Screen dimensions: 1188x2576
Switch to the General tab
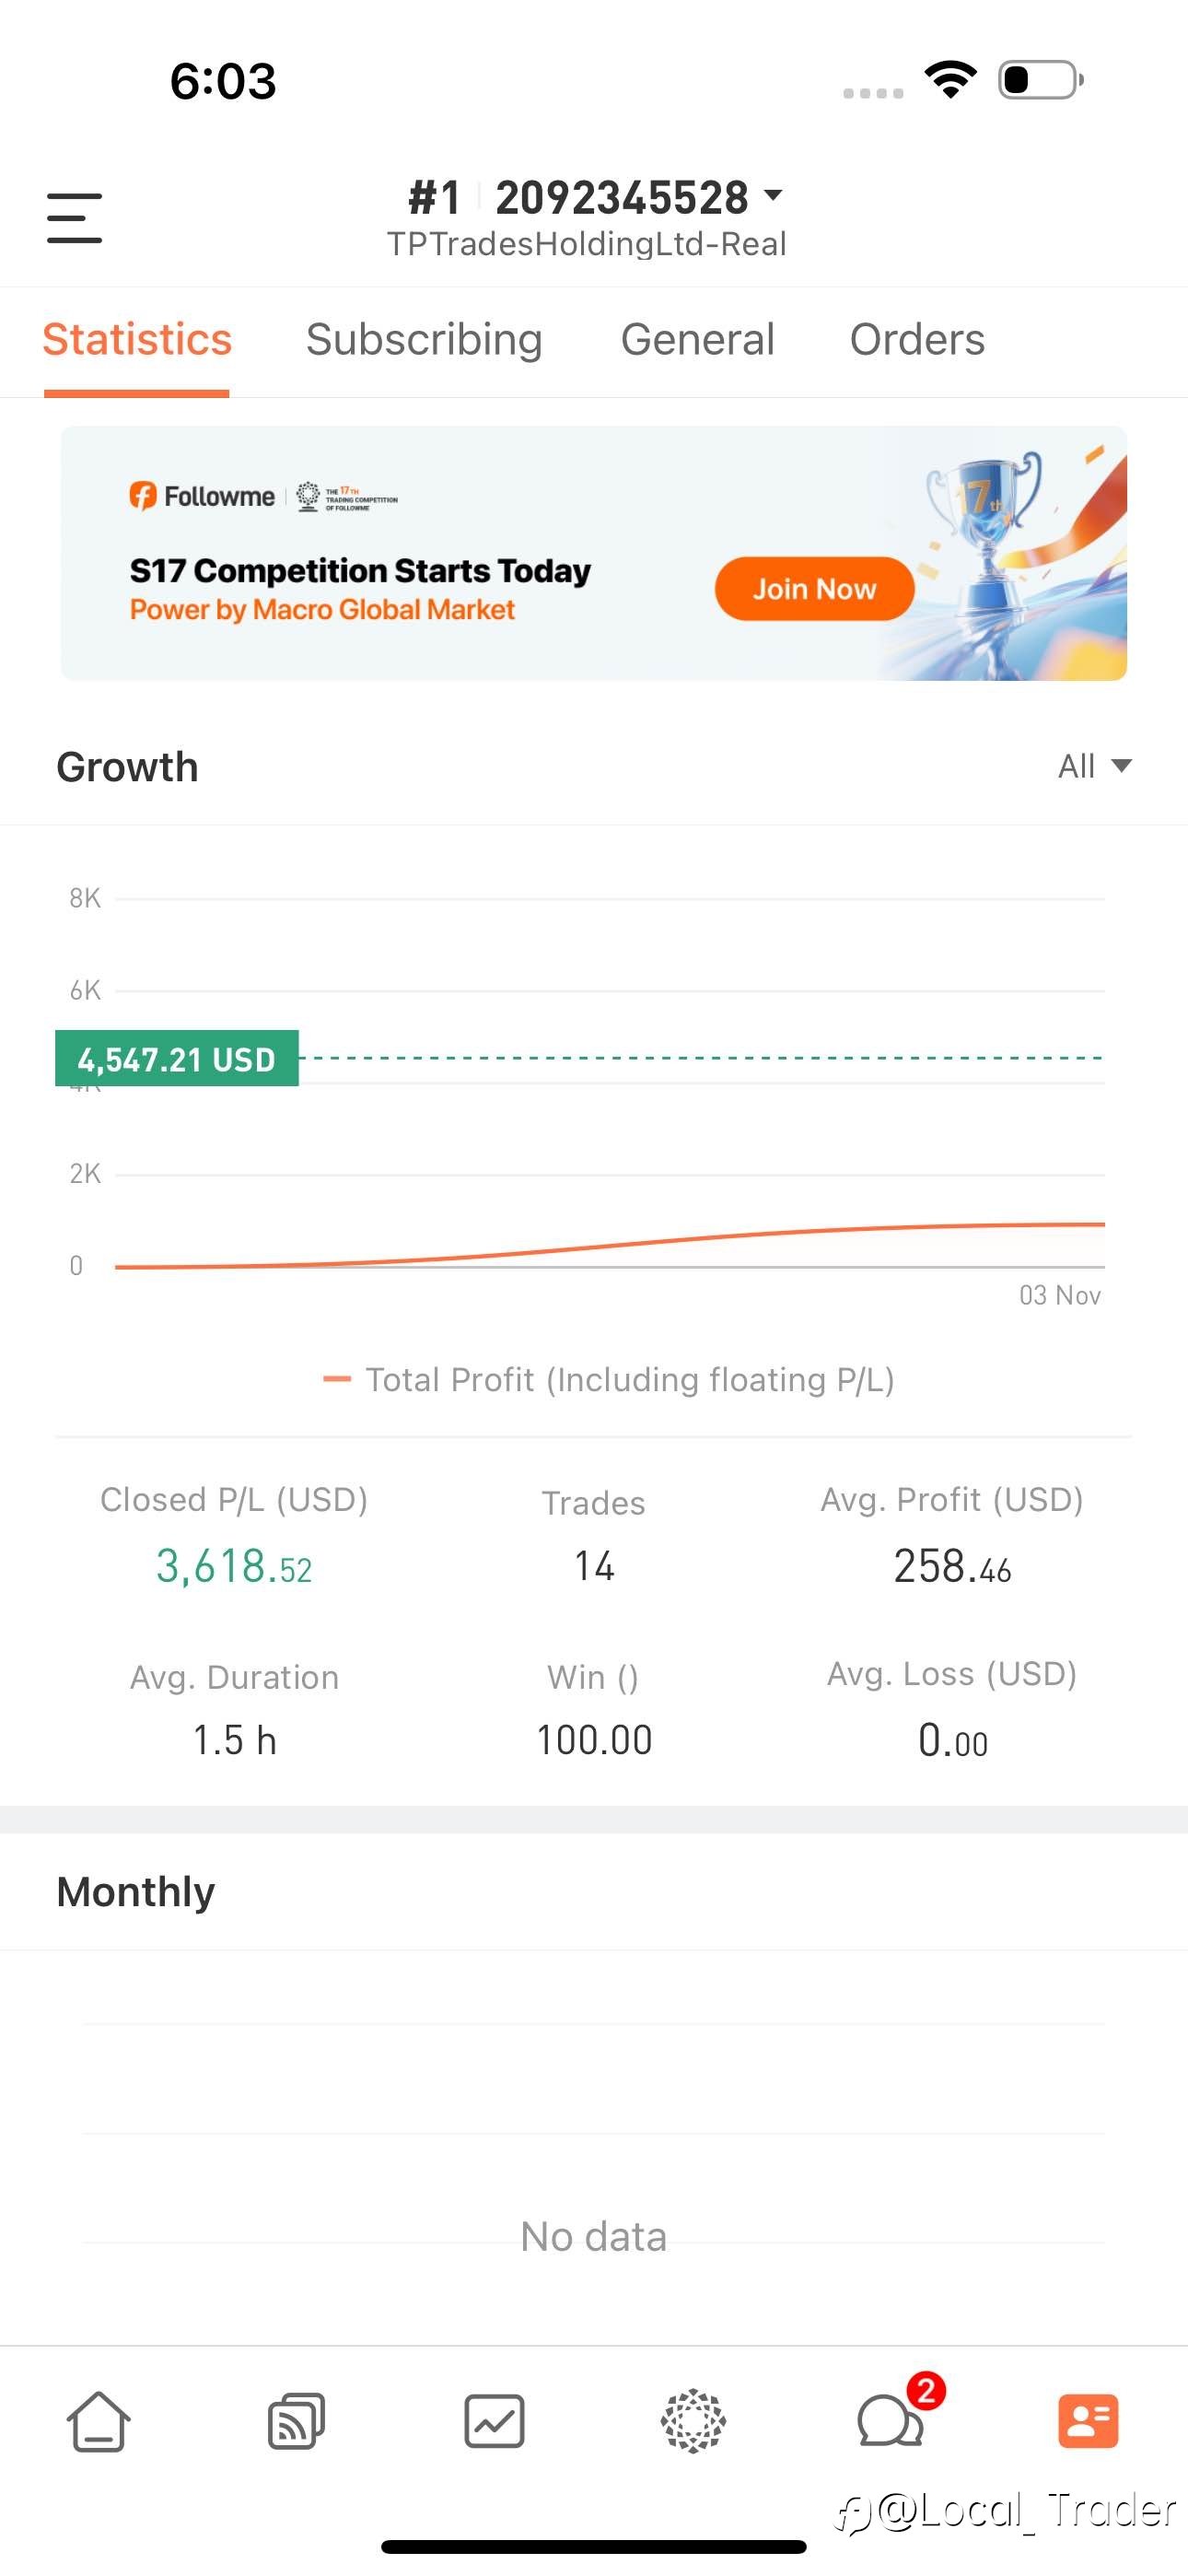[x=697, y=339]
